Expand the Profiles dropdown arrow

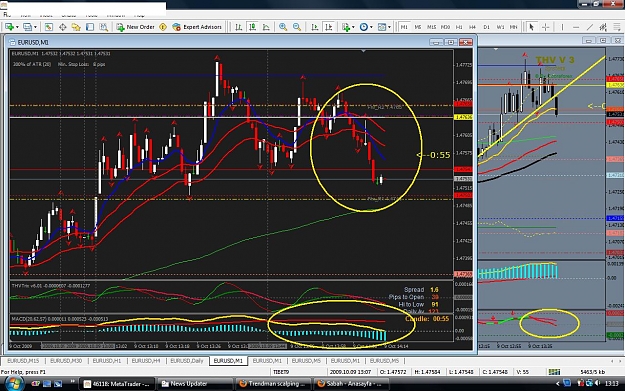[35, 27]
